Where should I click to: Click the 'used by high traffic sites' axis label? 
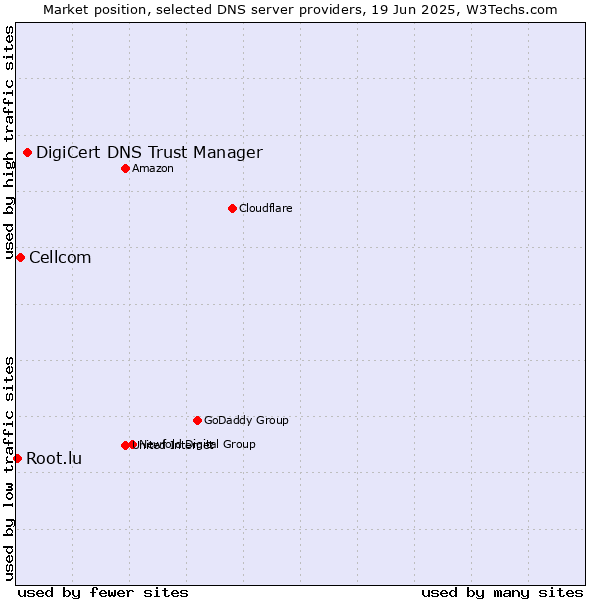pyautogui.click(x=9, y=142)
